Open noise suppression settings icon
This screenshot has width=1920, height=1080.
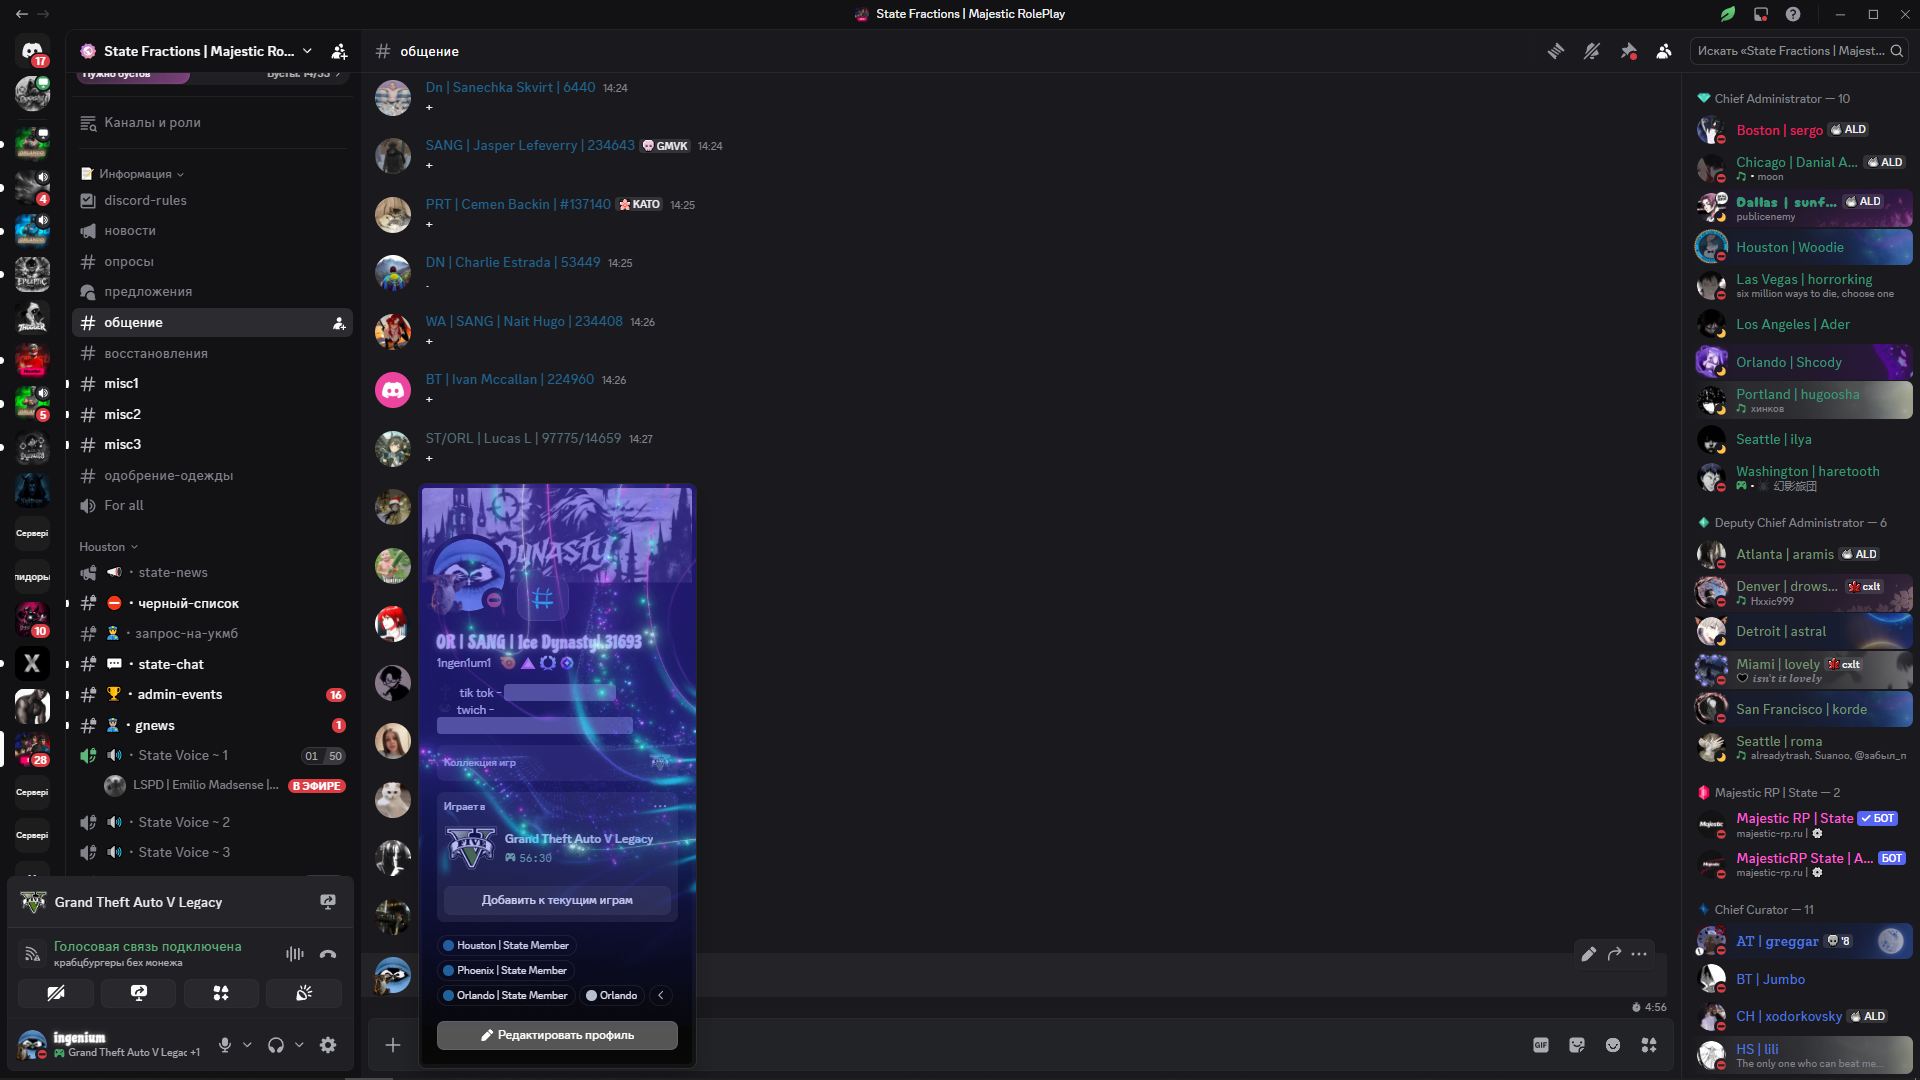point(294,954)
